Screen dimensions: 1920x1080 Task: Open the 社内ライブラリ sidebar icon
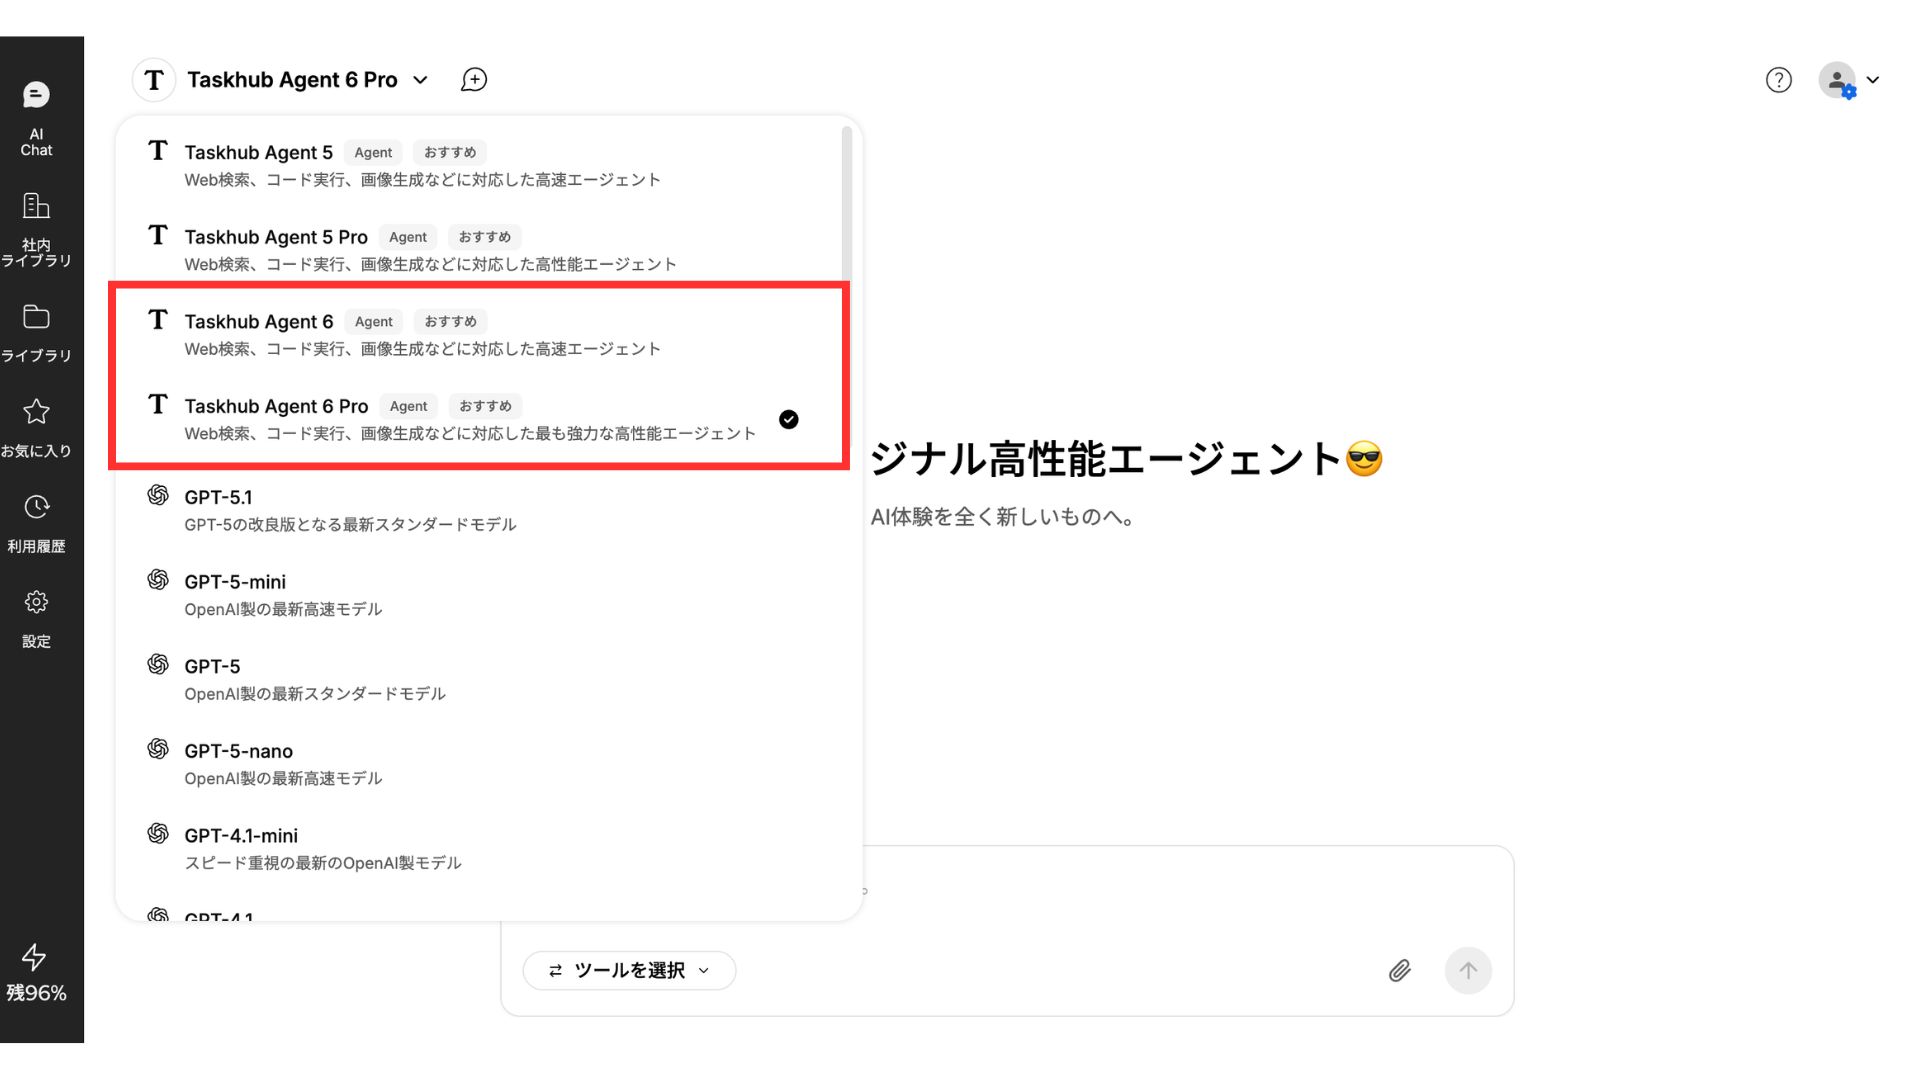36,229
